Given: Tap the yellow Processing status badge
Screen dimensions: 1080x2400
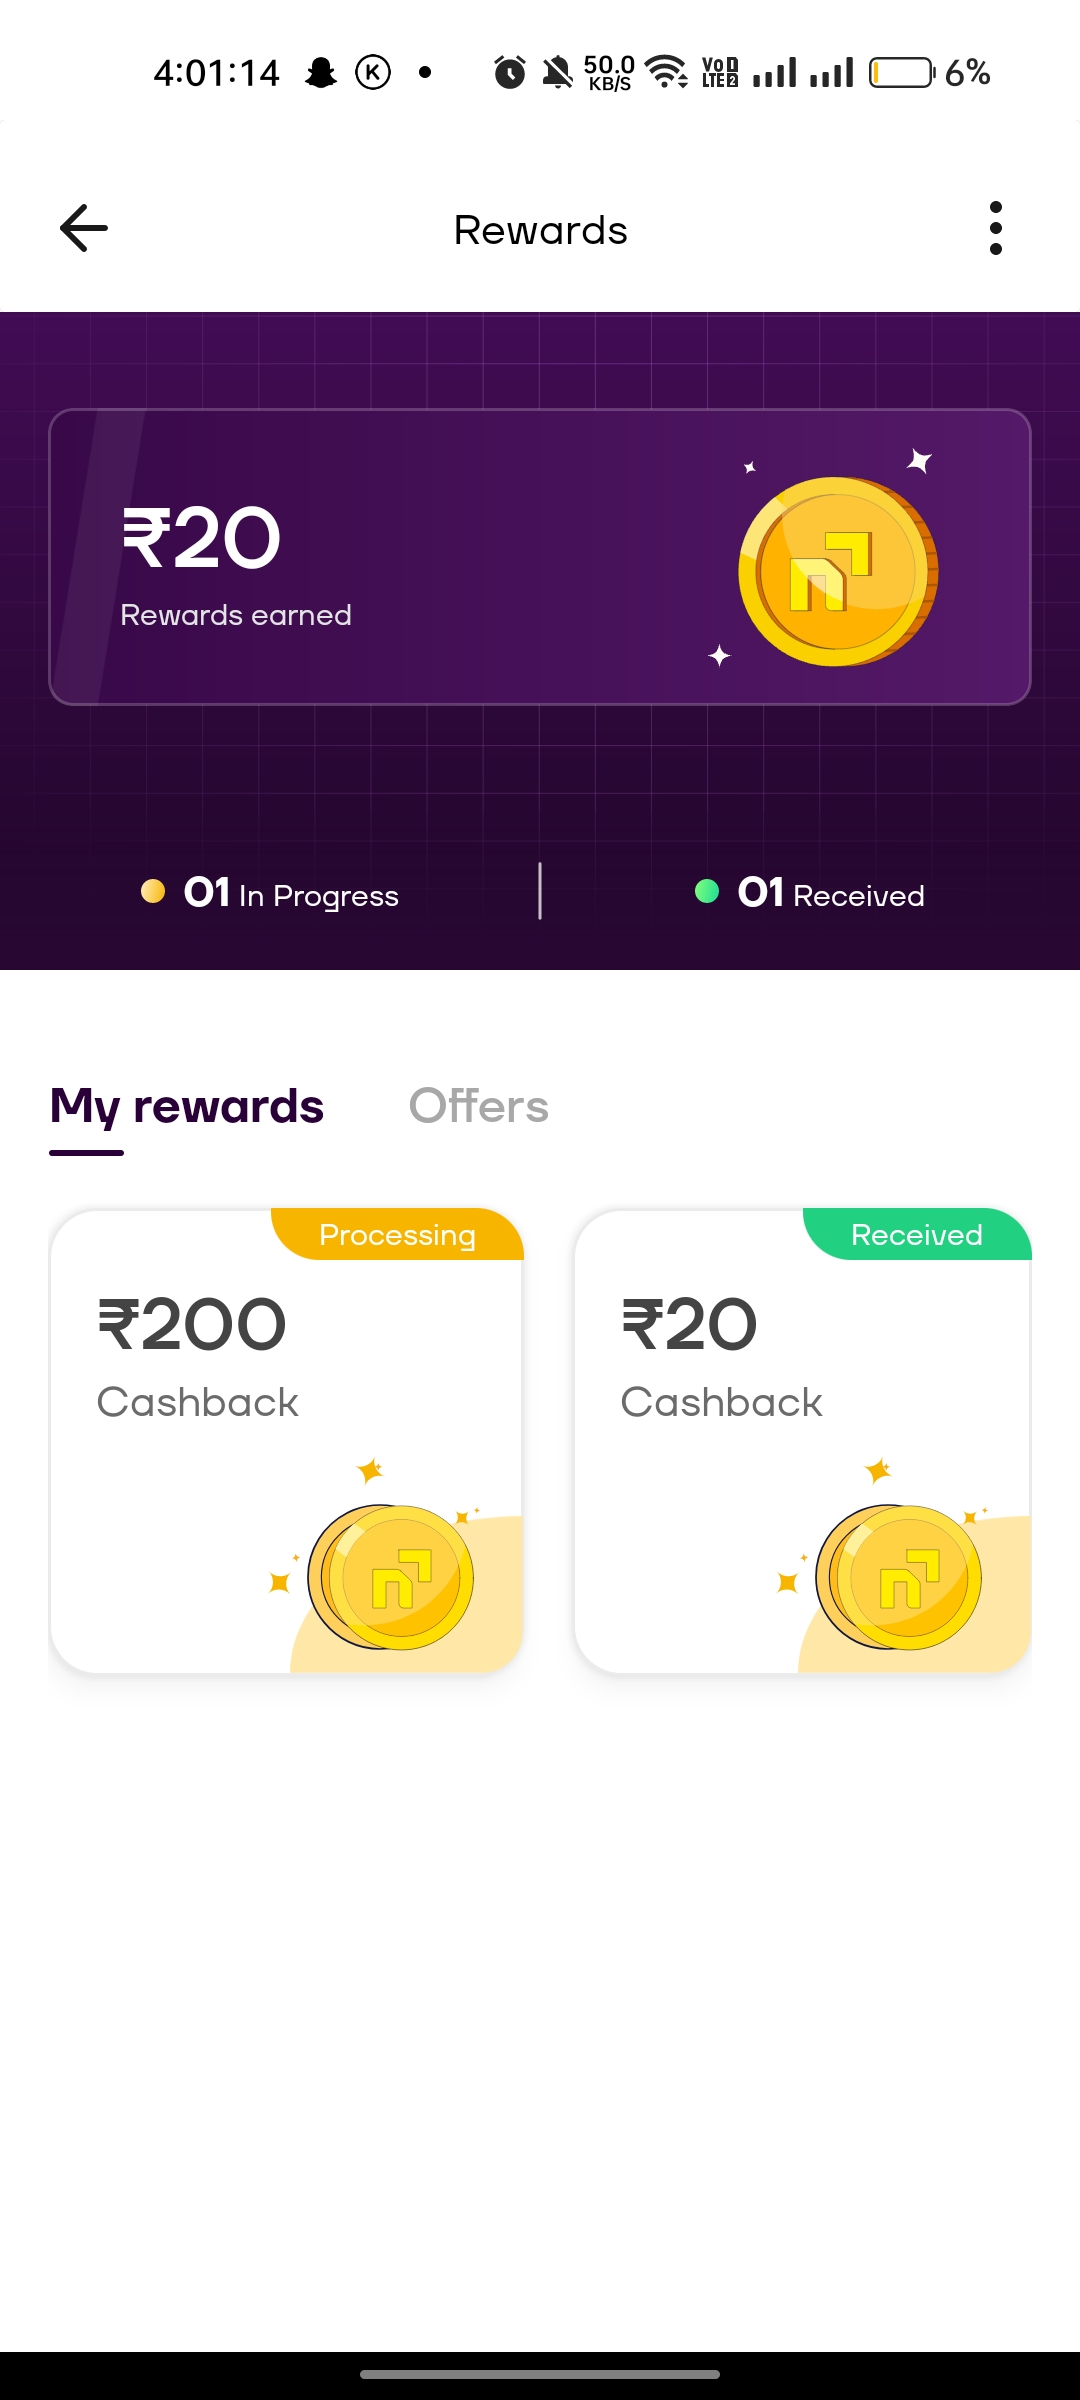Looking at the screenshot, I should [397, 1235].
